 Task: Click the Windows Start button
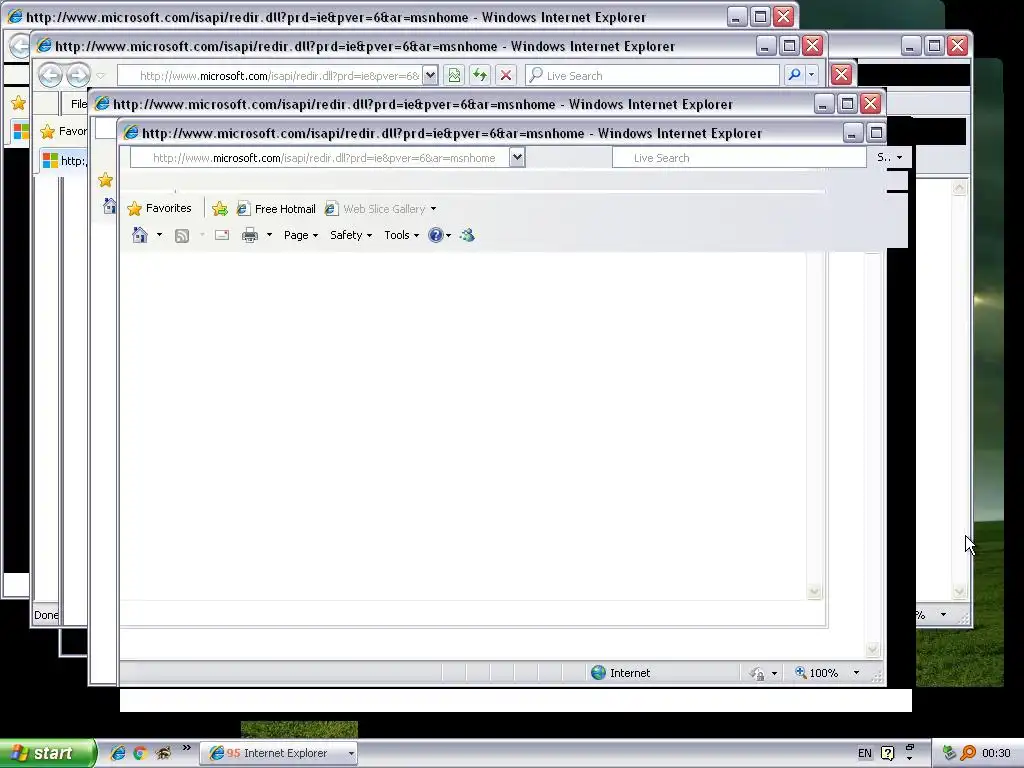click(x=48, y=753)
